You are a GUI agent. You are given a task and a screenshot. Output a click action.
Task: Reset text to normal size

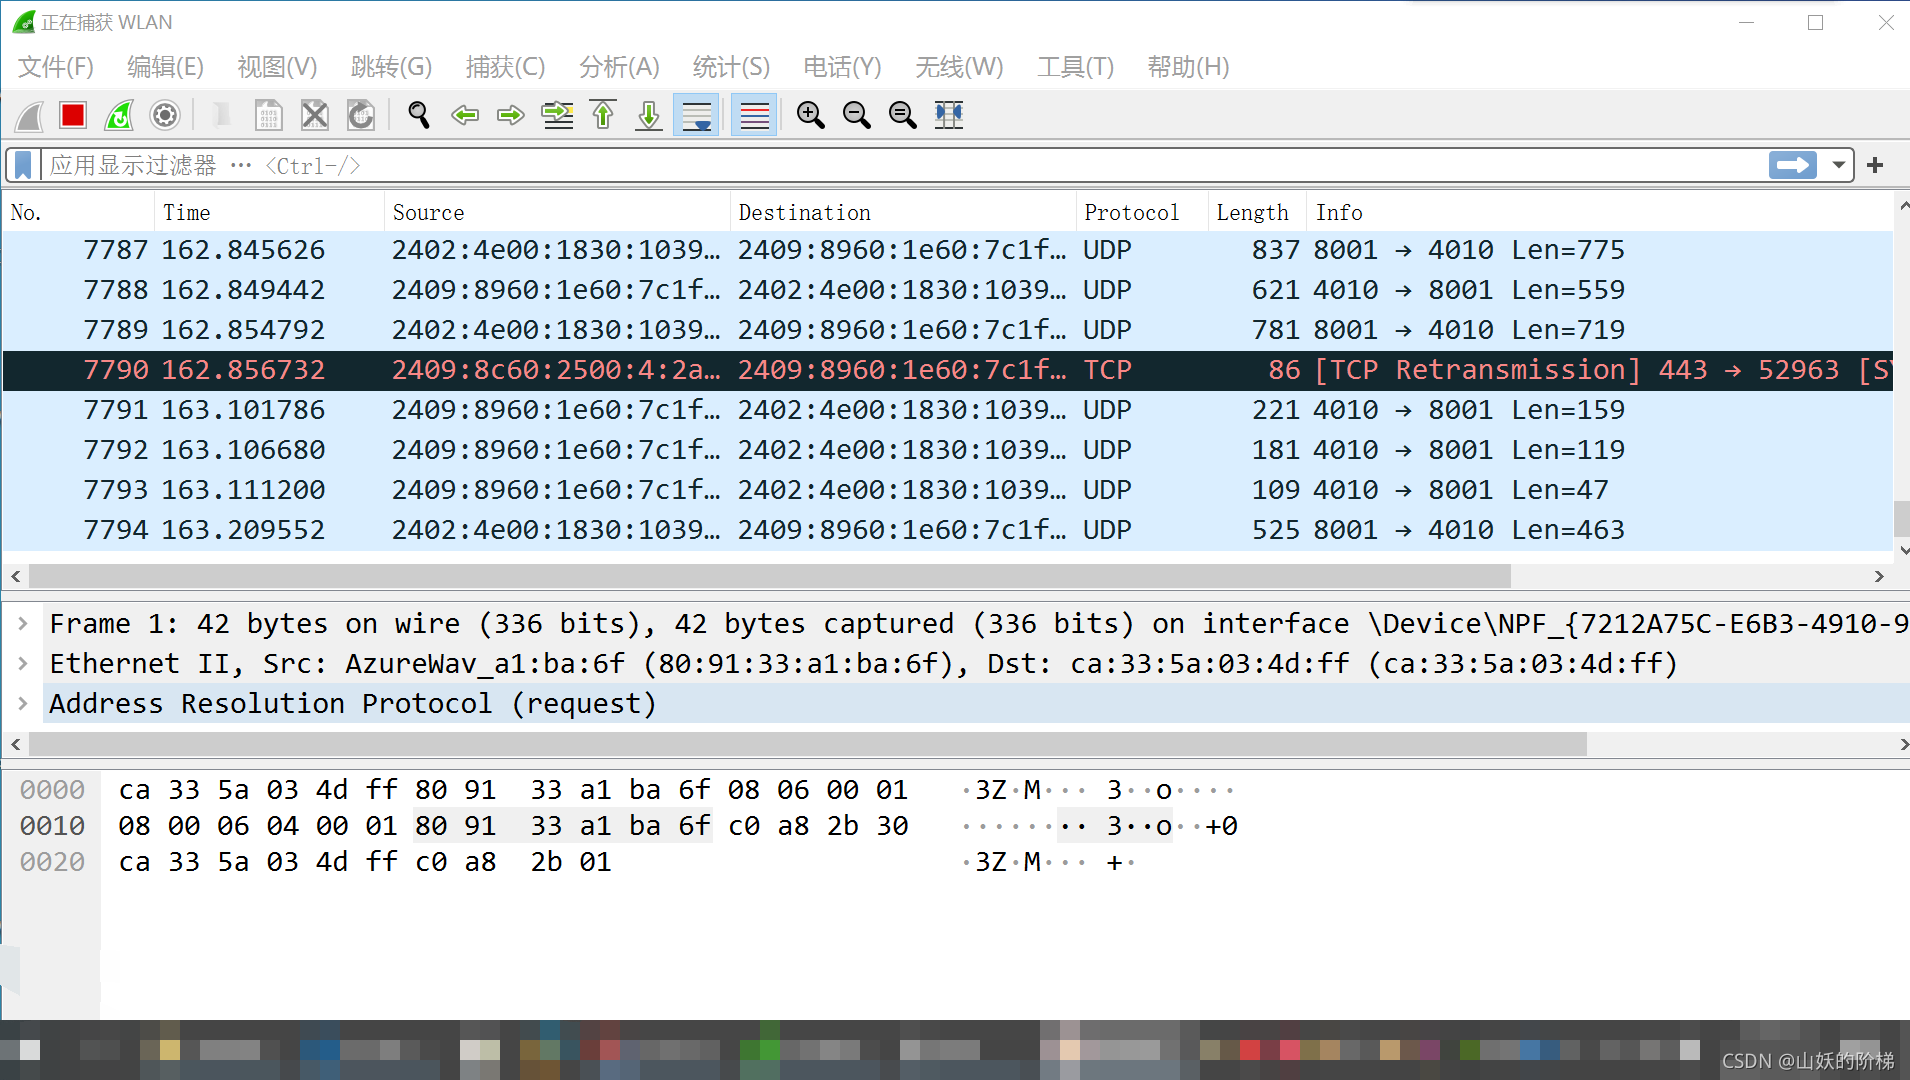coord(903,116)
